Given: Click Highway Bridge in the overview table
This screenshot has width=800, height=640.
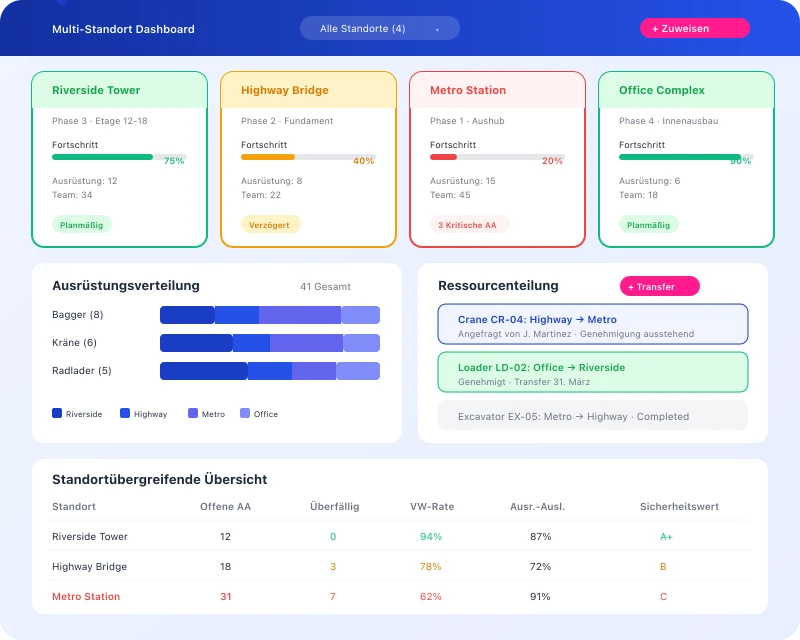Looking at the screenshot, I should [88, 566].
